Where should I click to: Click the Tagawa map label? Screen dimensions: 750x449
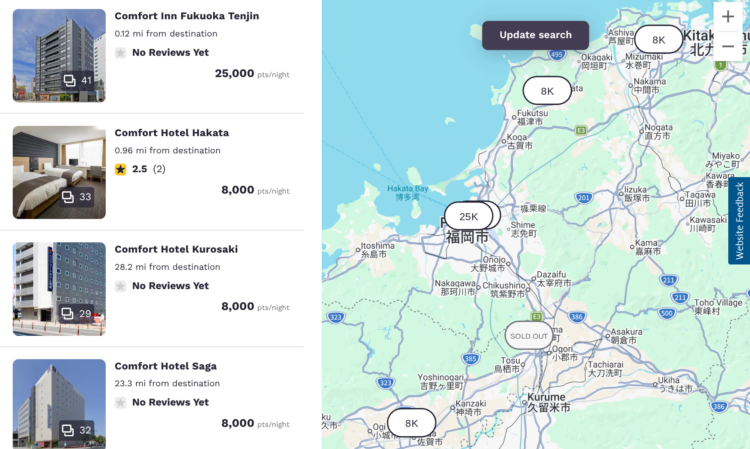[700, 199]
